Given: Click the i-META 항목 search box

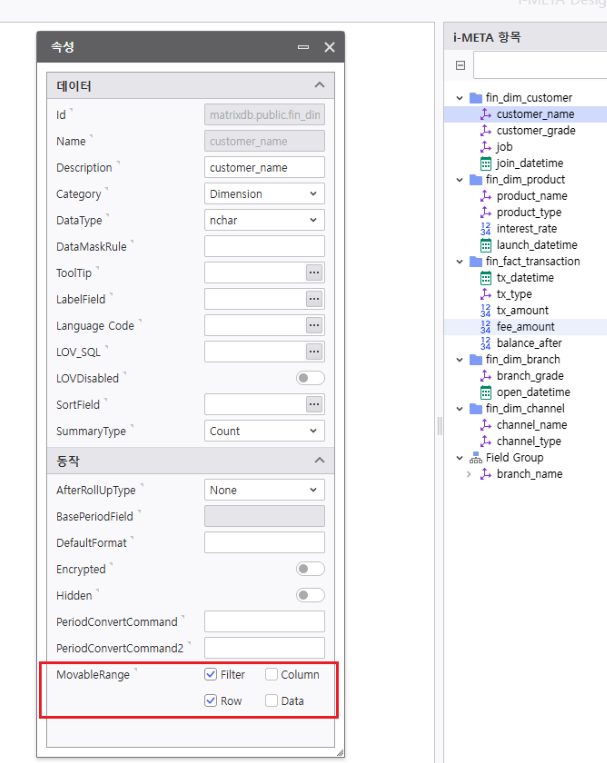Looking at the screenshot, I should pos(540,65).
